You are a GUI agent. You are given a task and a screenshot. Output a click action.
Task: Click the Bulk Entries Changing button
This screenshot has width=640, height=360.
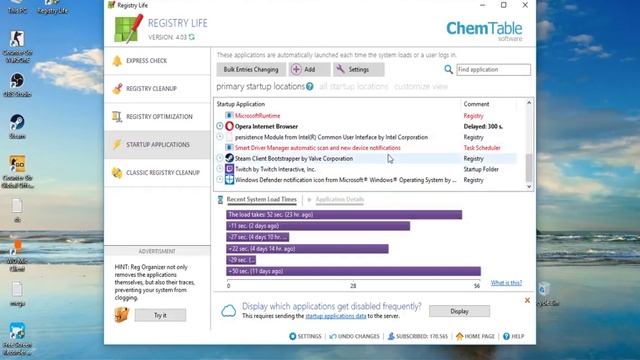251,70
